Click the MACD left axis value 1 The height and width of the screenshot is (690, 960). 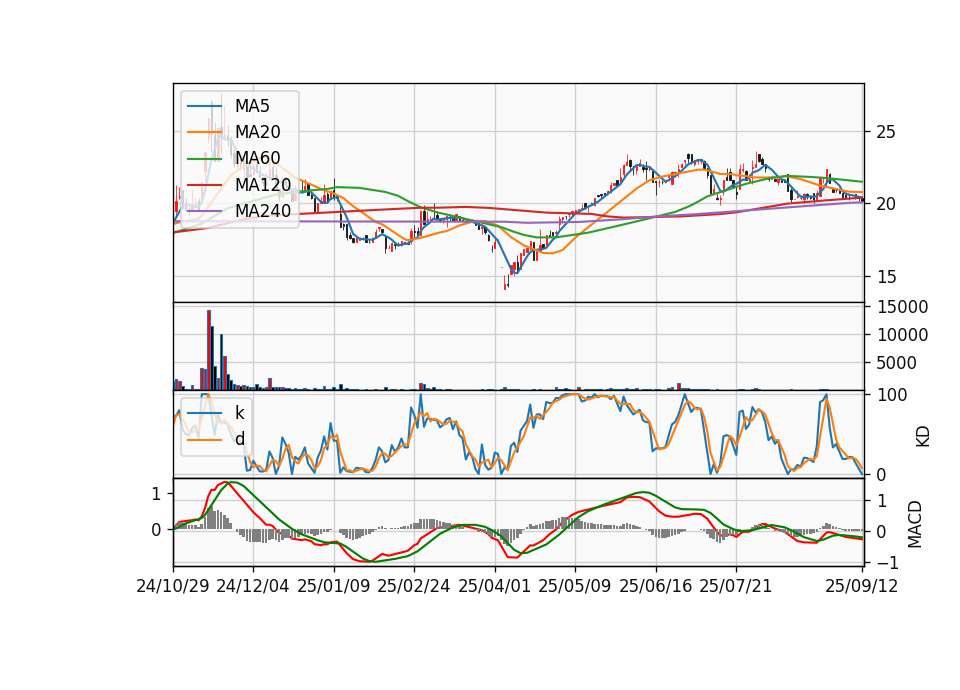tap(156, 493)
